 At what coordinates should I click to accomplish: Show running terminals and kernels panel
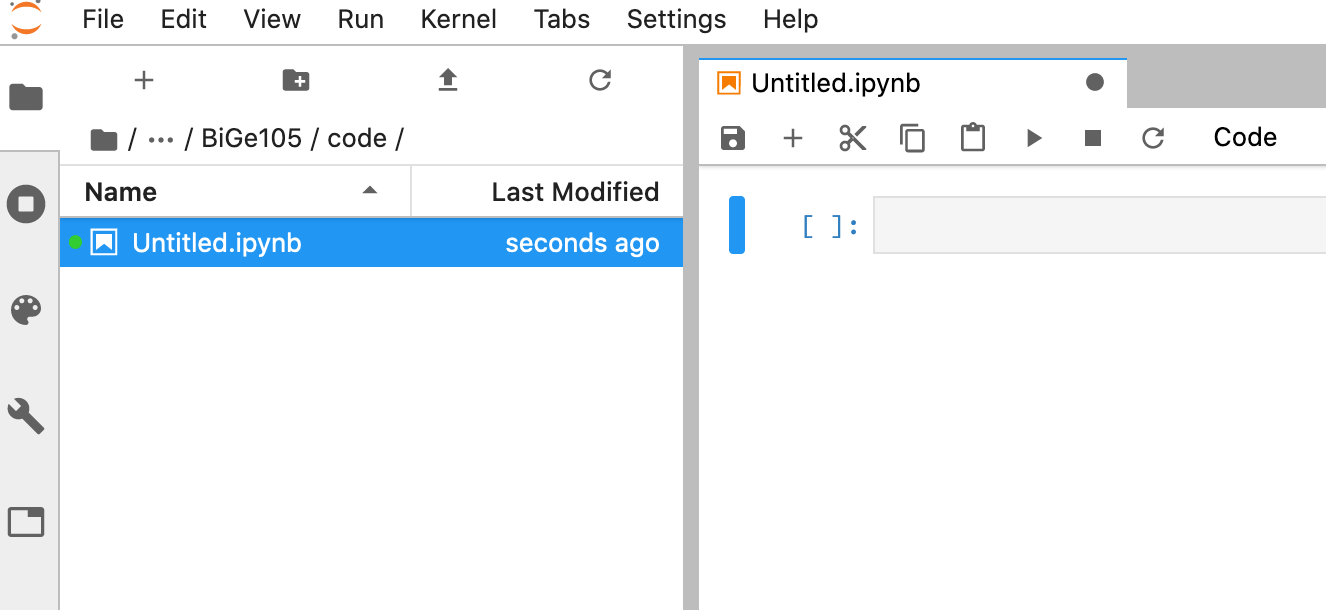point(26,204)
